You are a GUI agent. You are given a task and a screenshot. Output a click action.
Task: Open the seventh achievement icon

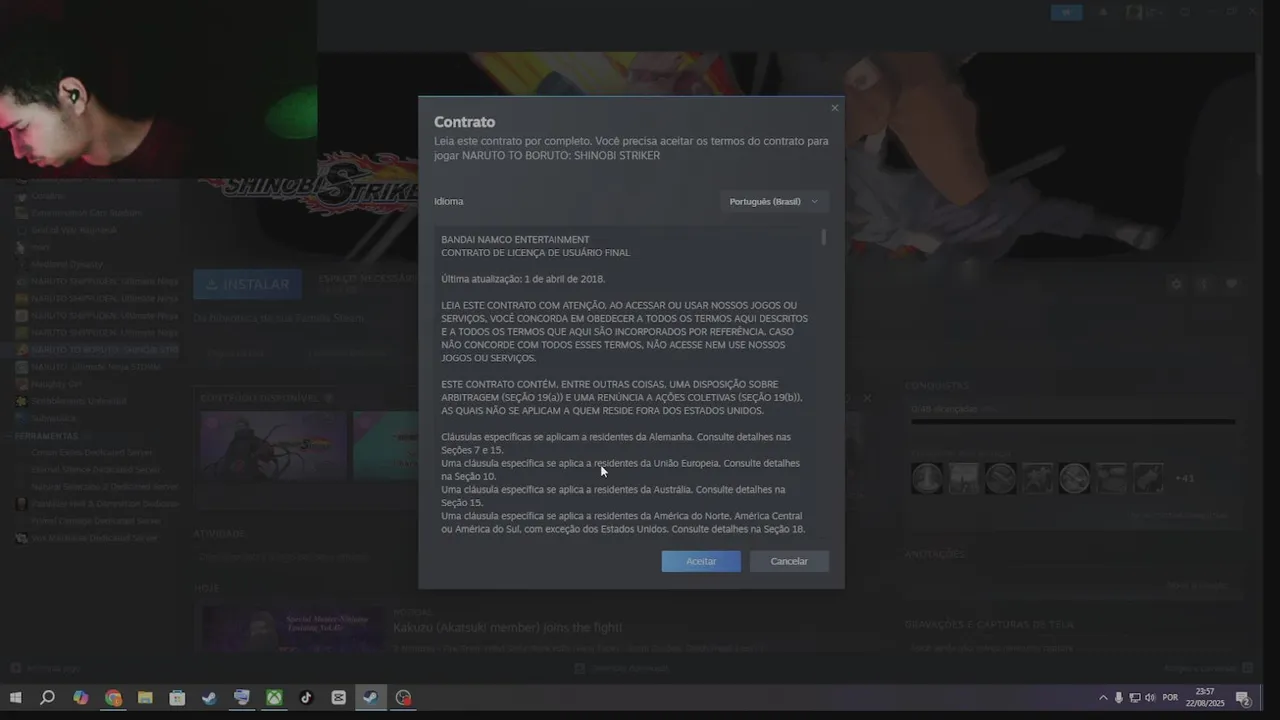point(1149,478)
